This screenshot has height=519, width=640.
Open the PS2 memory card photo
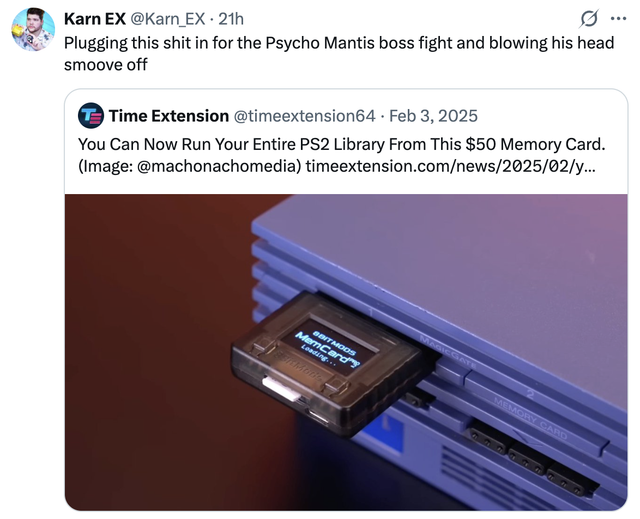click(346, 352)
